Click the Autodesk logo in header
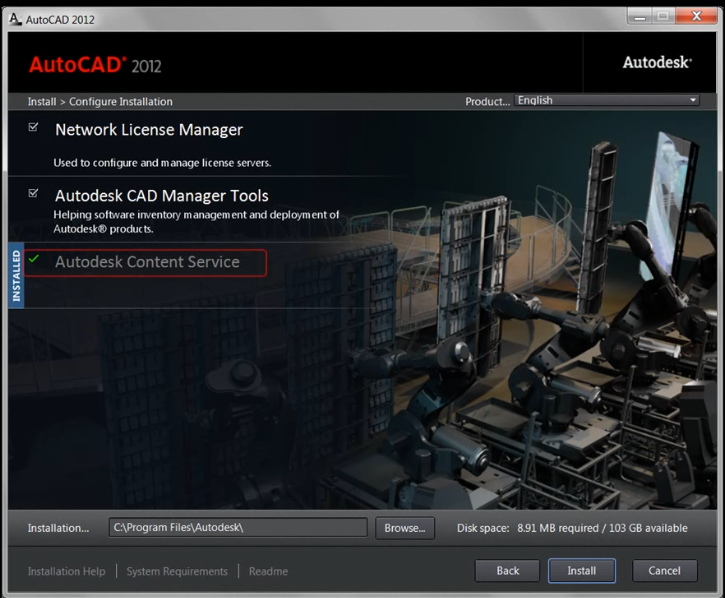 tap(657, 62)
